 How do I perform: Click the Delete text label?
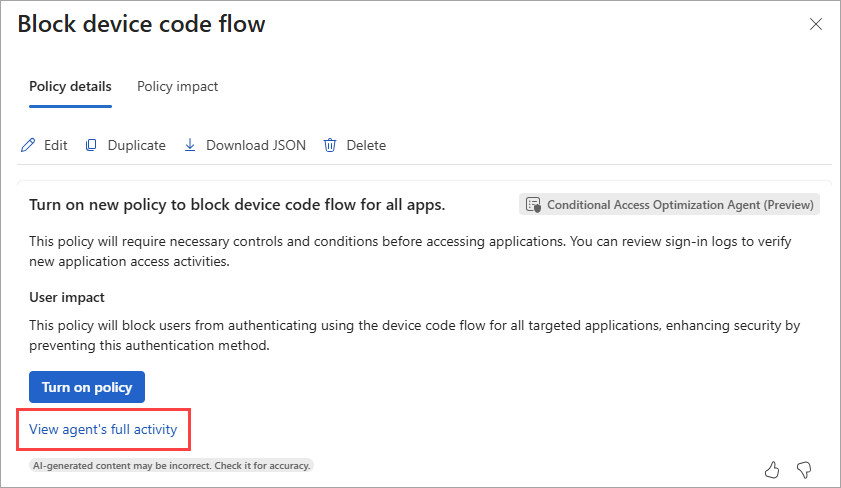click(x=366, y=145)
